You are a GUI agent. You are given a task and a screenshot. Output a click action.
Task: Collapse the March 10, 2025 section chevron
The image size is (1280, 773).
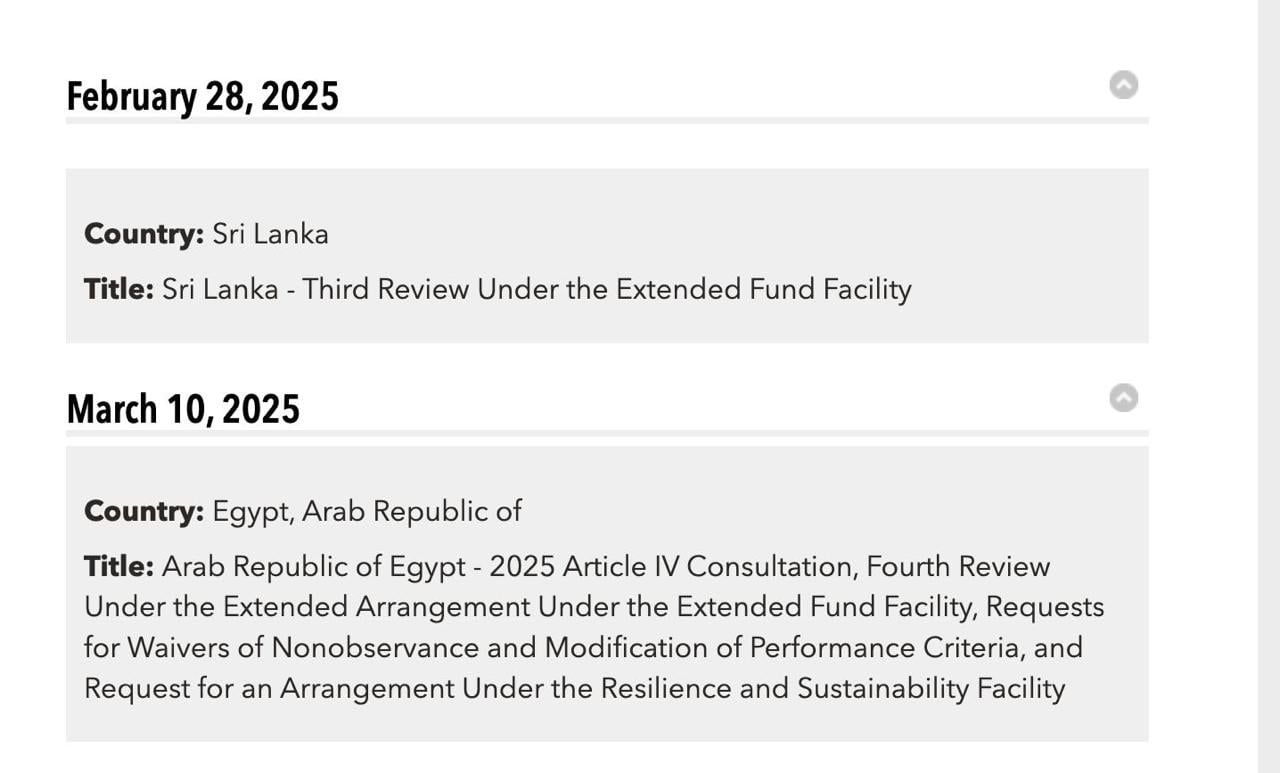pyautogui.click(x=1124, y=398)
